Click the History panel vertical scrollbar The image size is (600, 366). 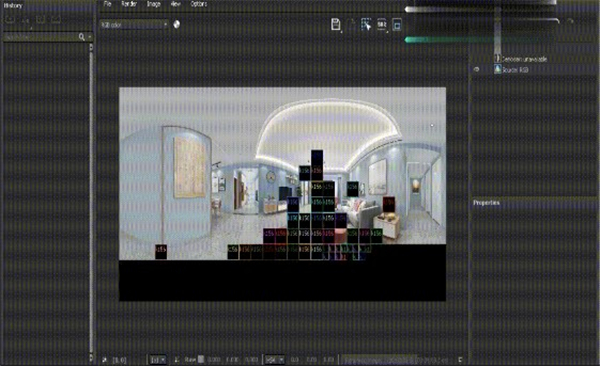(91, 203)
